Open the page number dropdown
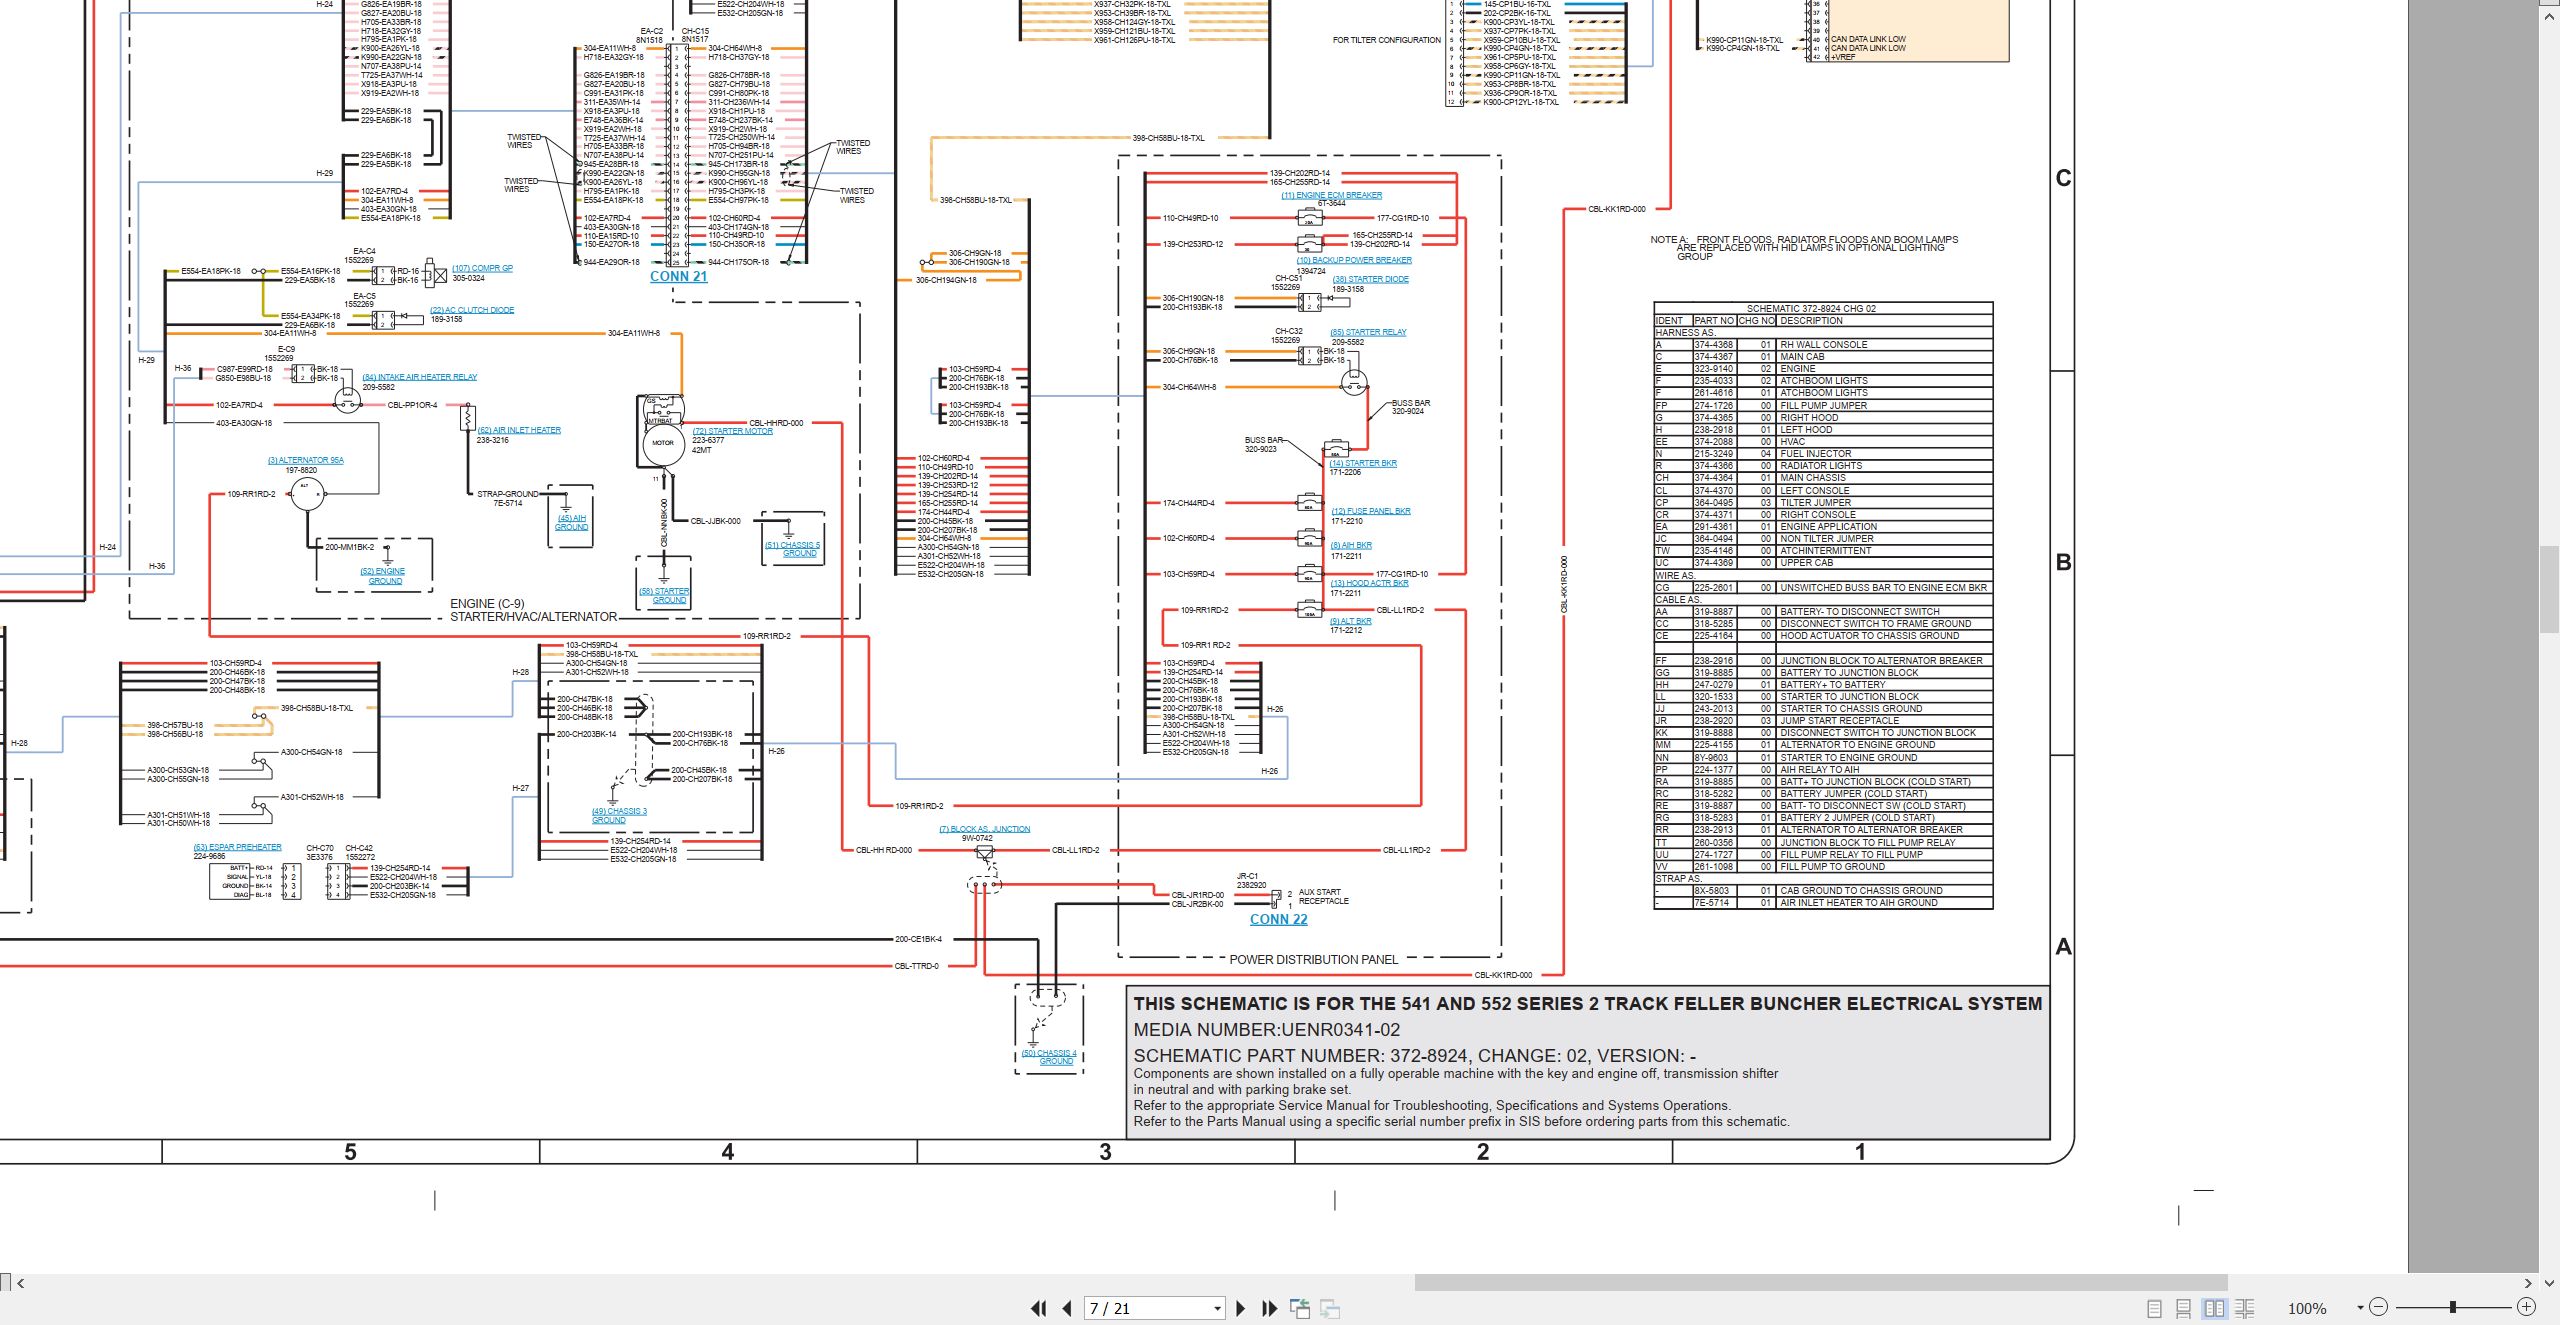 (1217, 1308)
